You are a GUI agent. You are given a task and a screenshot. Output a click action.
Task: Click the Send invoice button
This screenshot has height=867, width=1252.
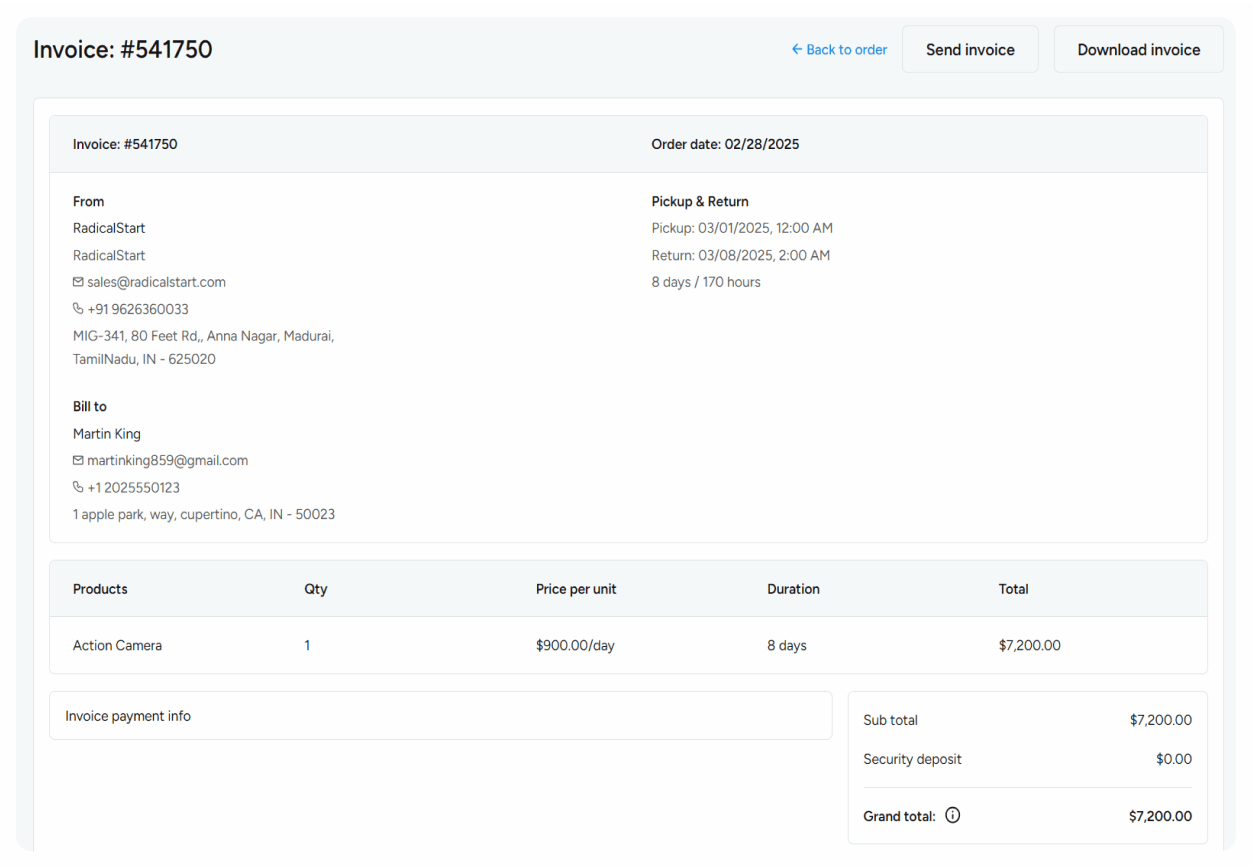(969, 49)
